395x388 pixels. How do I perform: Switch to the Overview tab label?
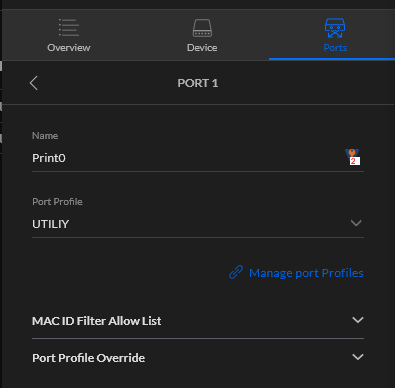point(69,48)
